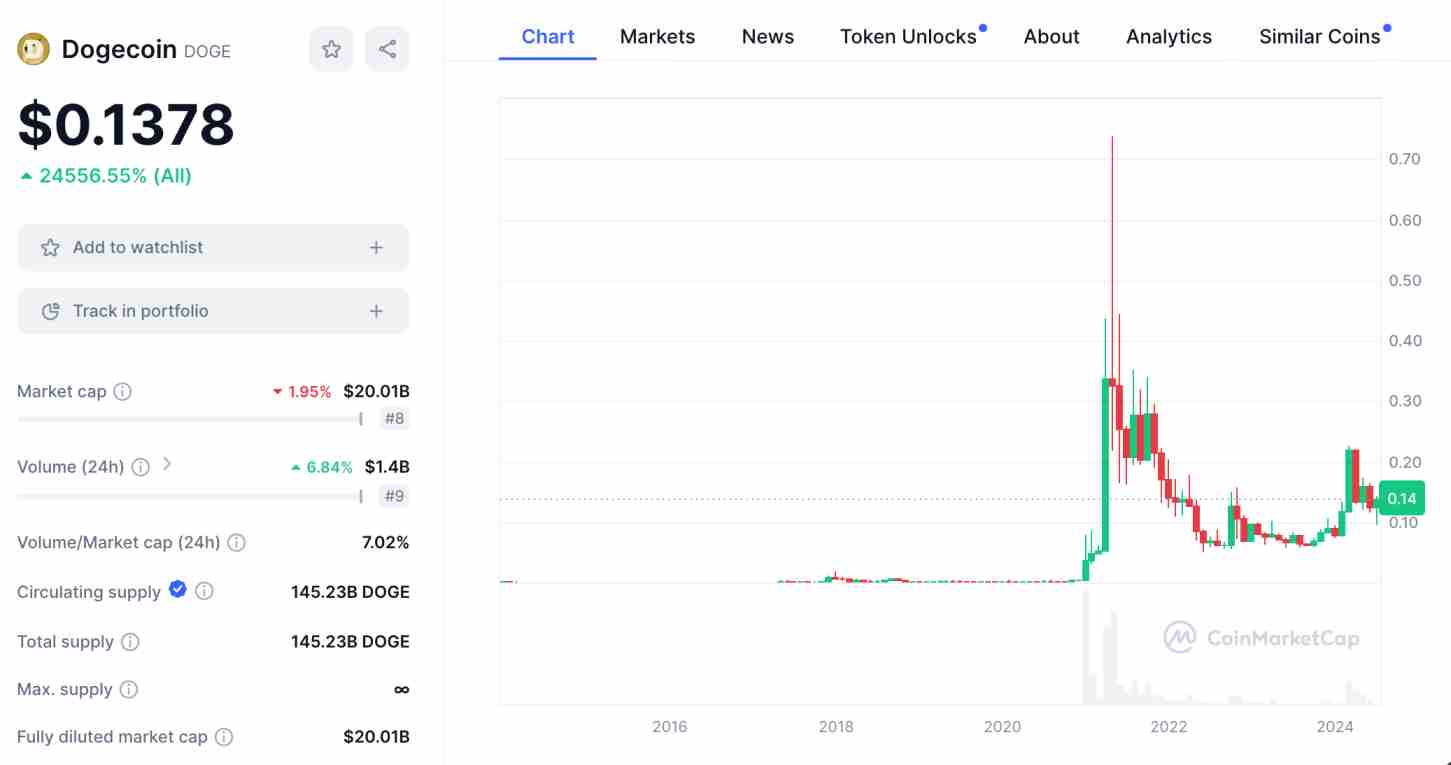Click the #8 market cap rank badge

[x=395, y=419]
